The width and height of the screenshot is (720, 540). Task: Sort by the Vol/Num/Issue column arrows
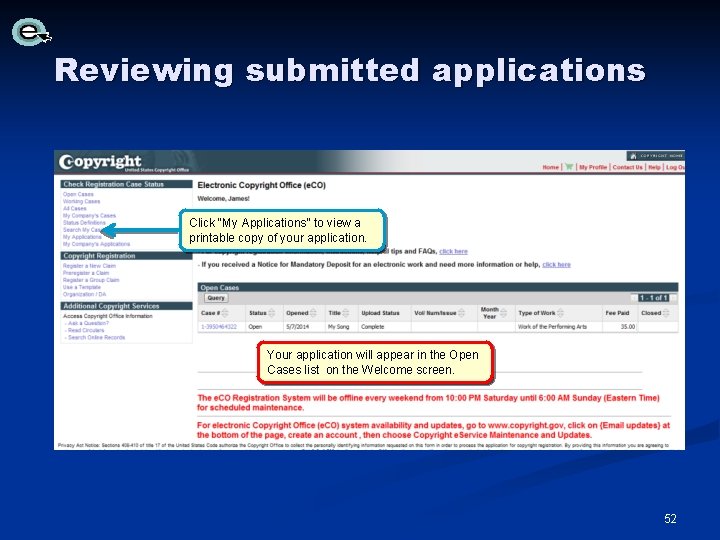[461, 313]
